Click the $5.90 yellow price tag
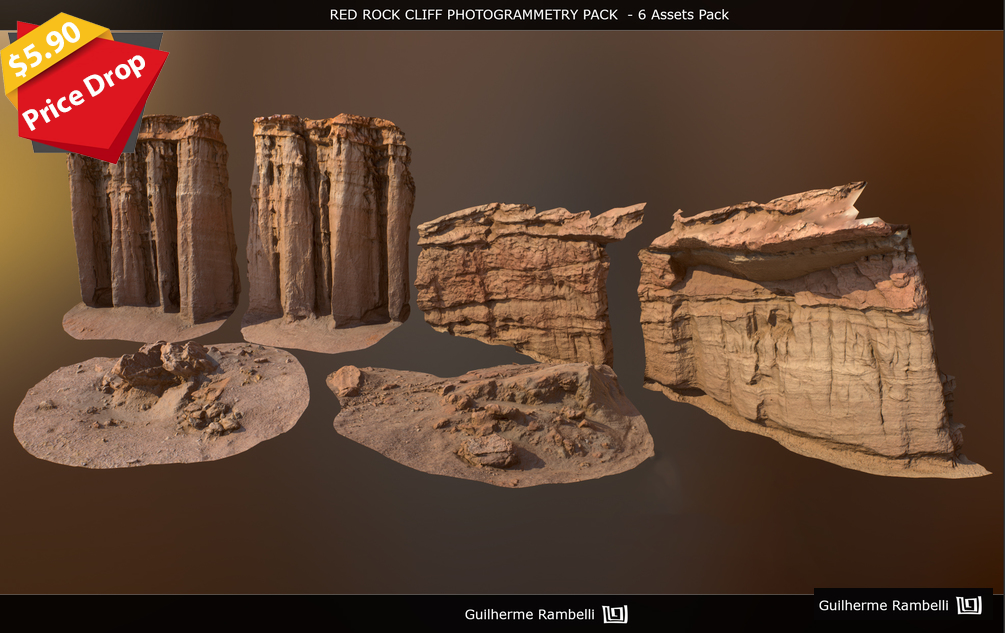This screenshot has height=633, width=1005. [46, 48]
